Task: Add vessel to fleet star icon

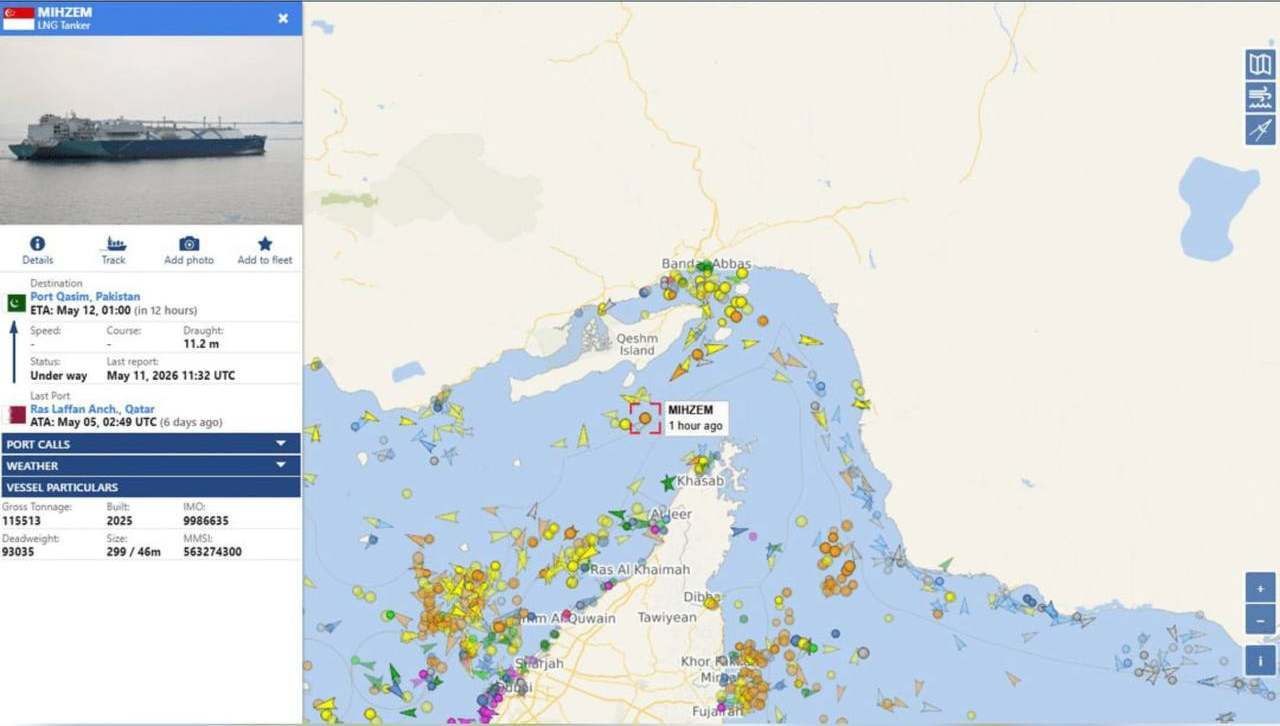Action: tap(265, 243)
